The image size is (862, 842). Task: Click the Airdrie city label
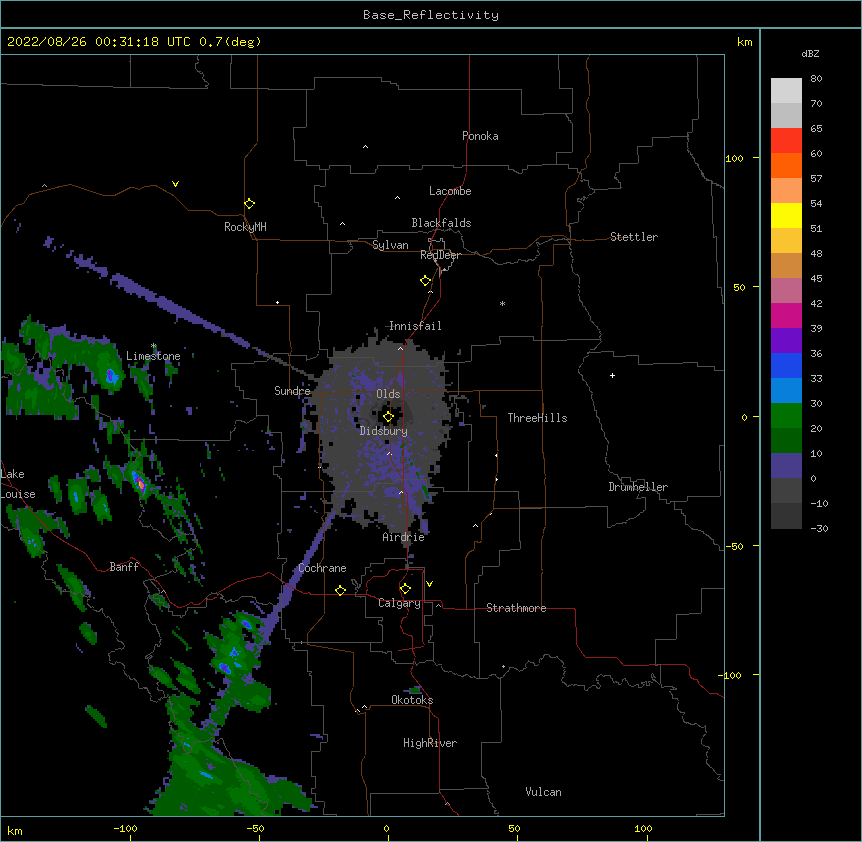tap(404, 537)
